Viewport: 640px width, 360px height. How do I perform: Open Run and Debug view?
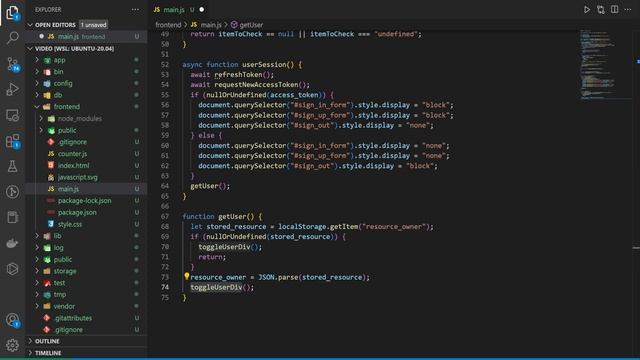13,89
